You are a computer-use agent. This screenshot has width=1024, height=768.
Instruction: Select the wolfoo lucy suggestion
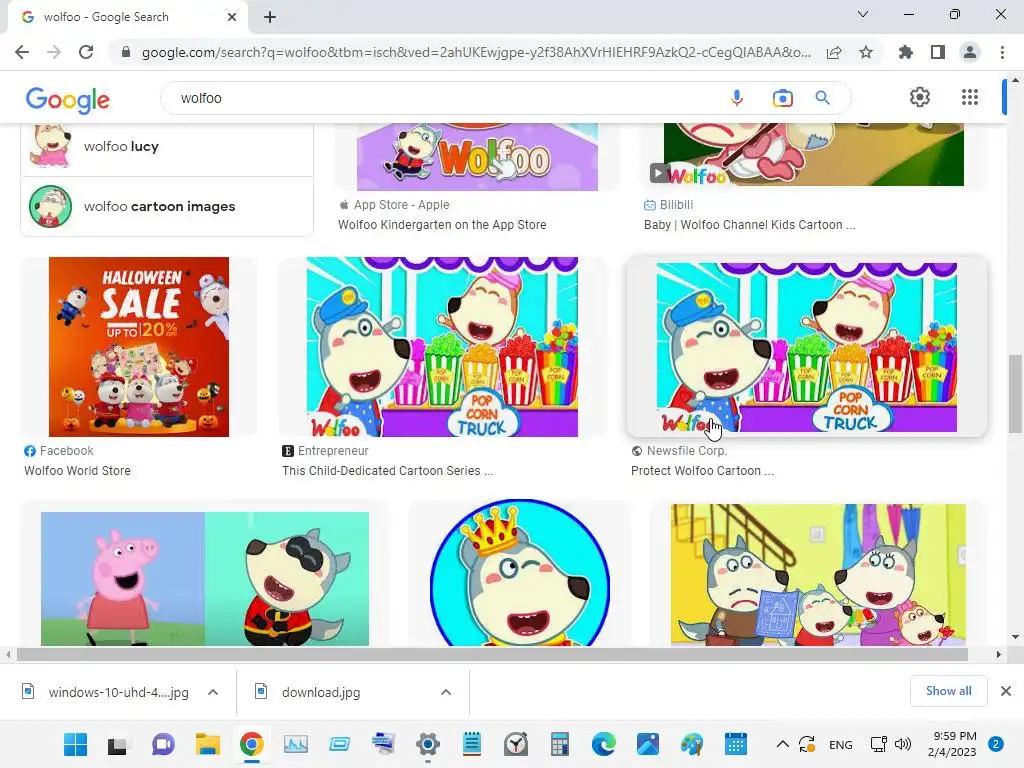(x=167, y=146)
